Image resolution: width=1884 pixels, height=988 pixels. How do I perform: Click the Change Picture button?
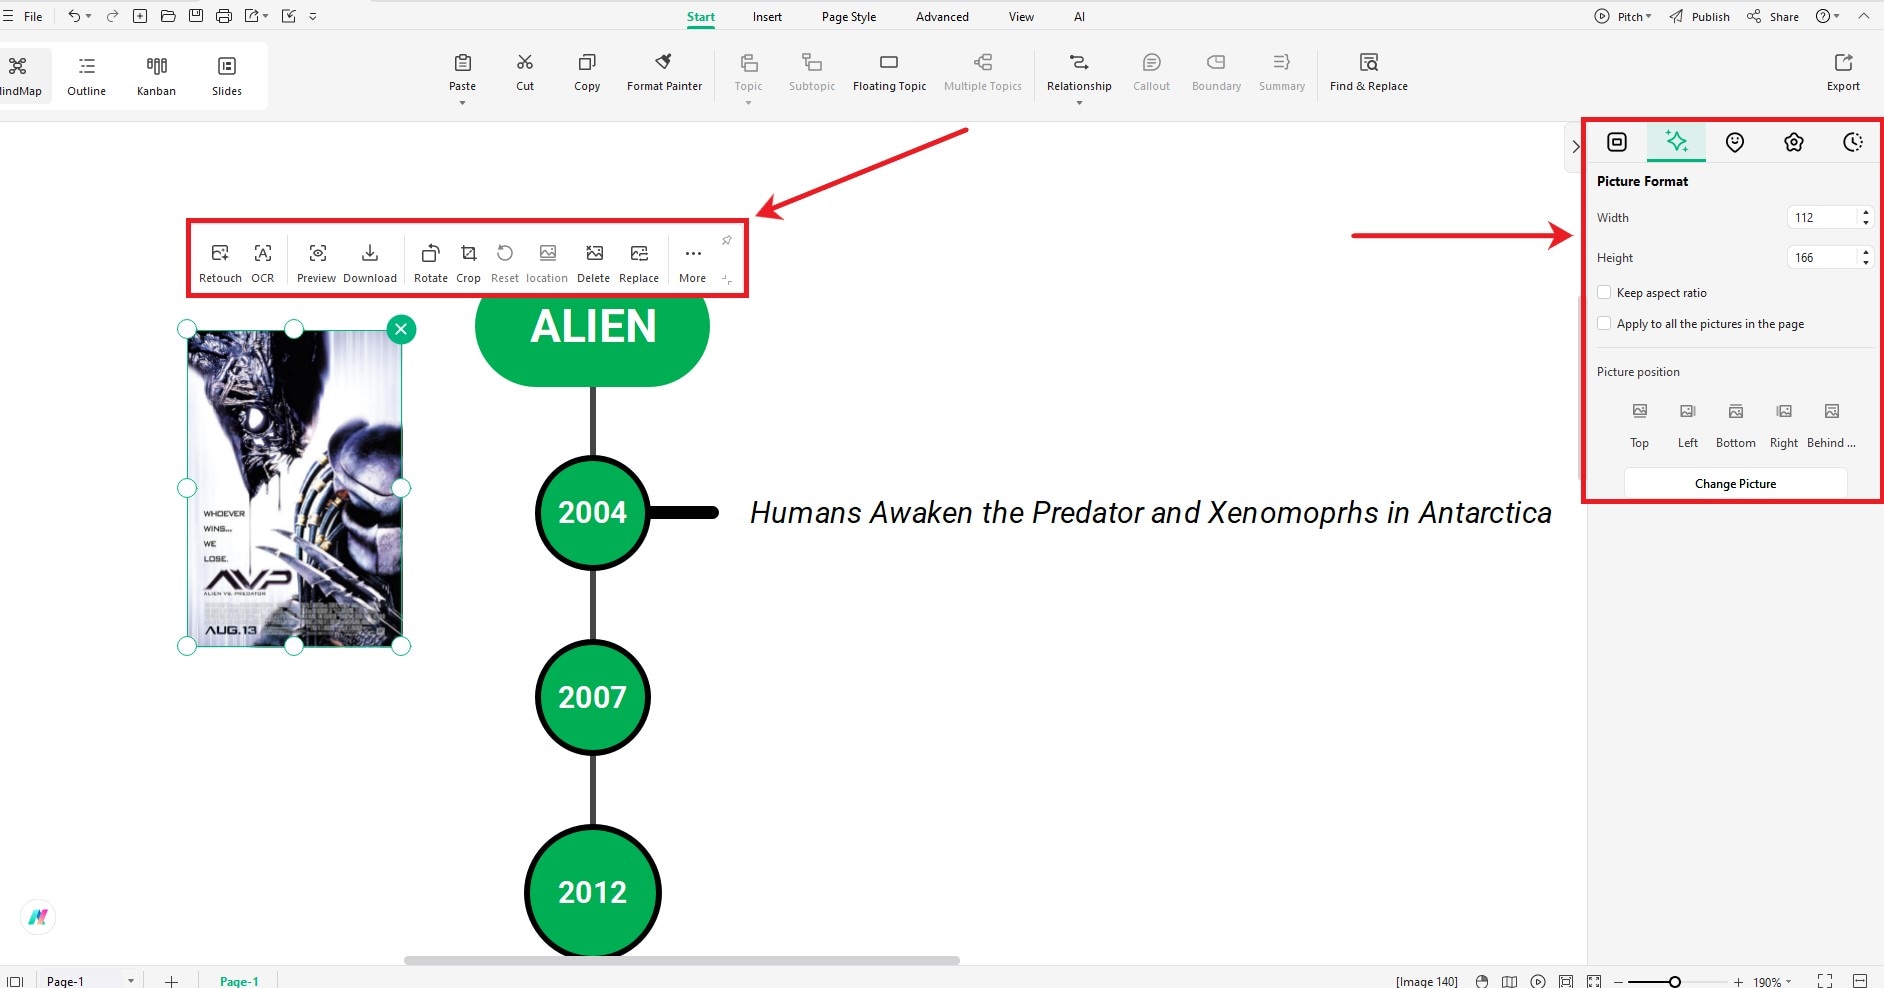(1735, 483)
